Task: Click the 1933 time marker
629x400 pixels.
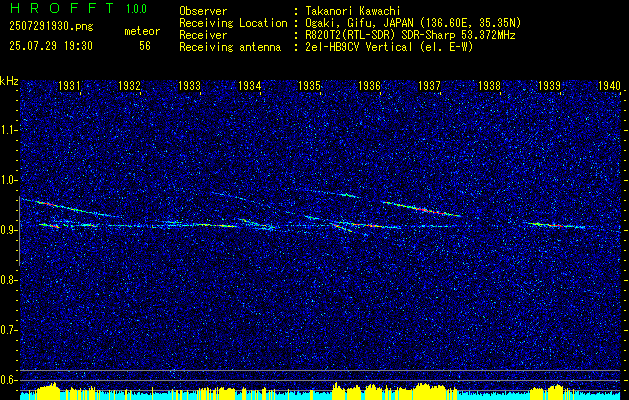Action: (x=189, y=85)
